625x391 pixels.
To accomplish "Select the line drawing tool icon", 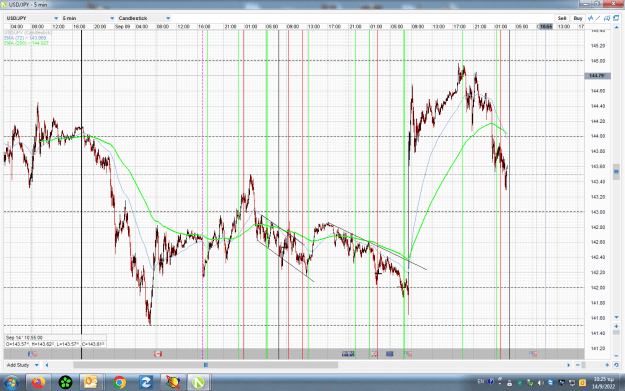I will (x=598, y=18).
